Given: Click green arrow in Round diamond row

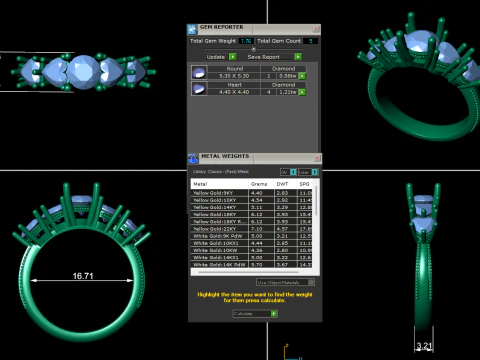Looking at the screenshot, I should click(x=302, y=76).
